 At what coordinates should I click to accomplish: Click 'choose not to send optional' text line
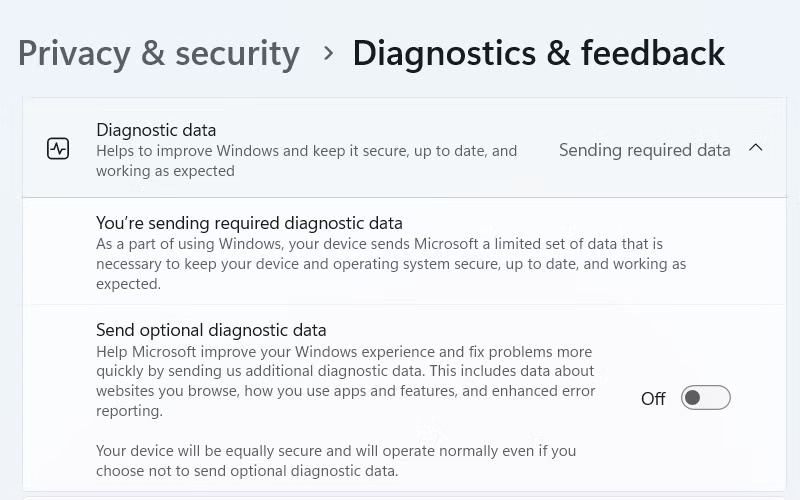246,471
